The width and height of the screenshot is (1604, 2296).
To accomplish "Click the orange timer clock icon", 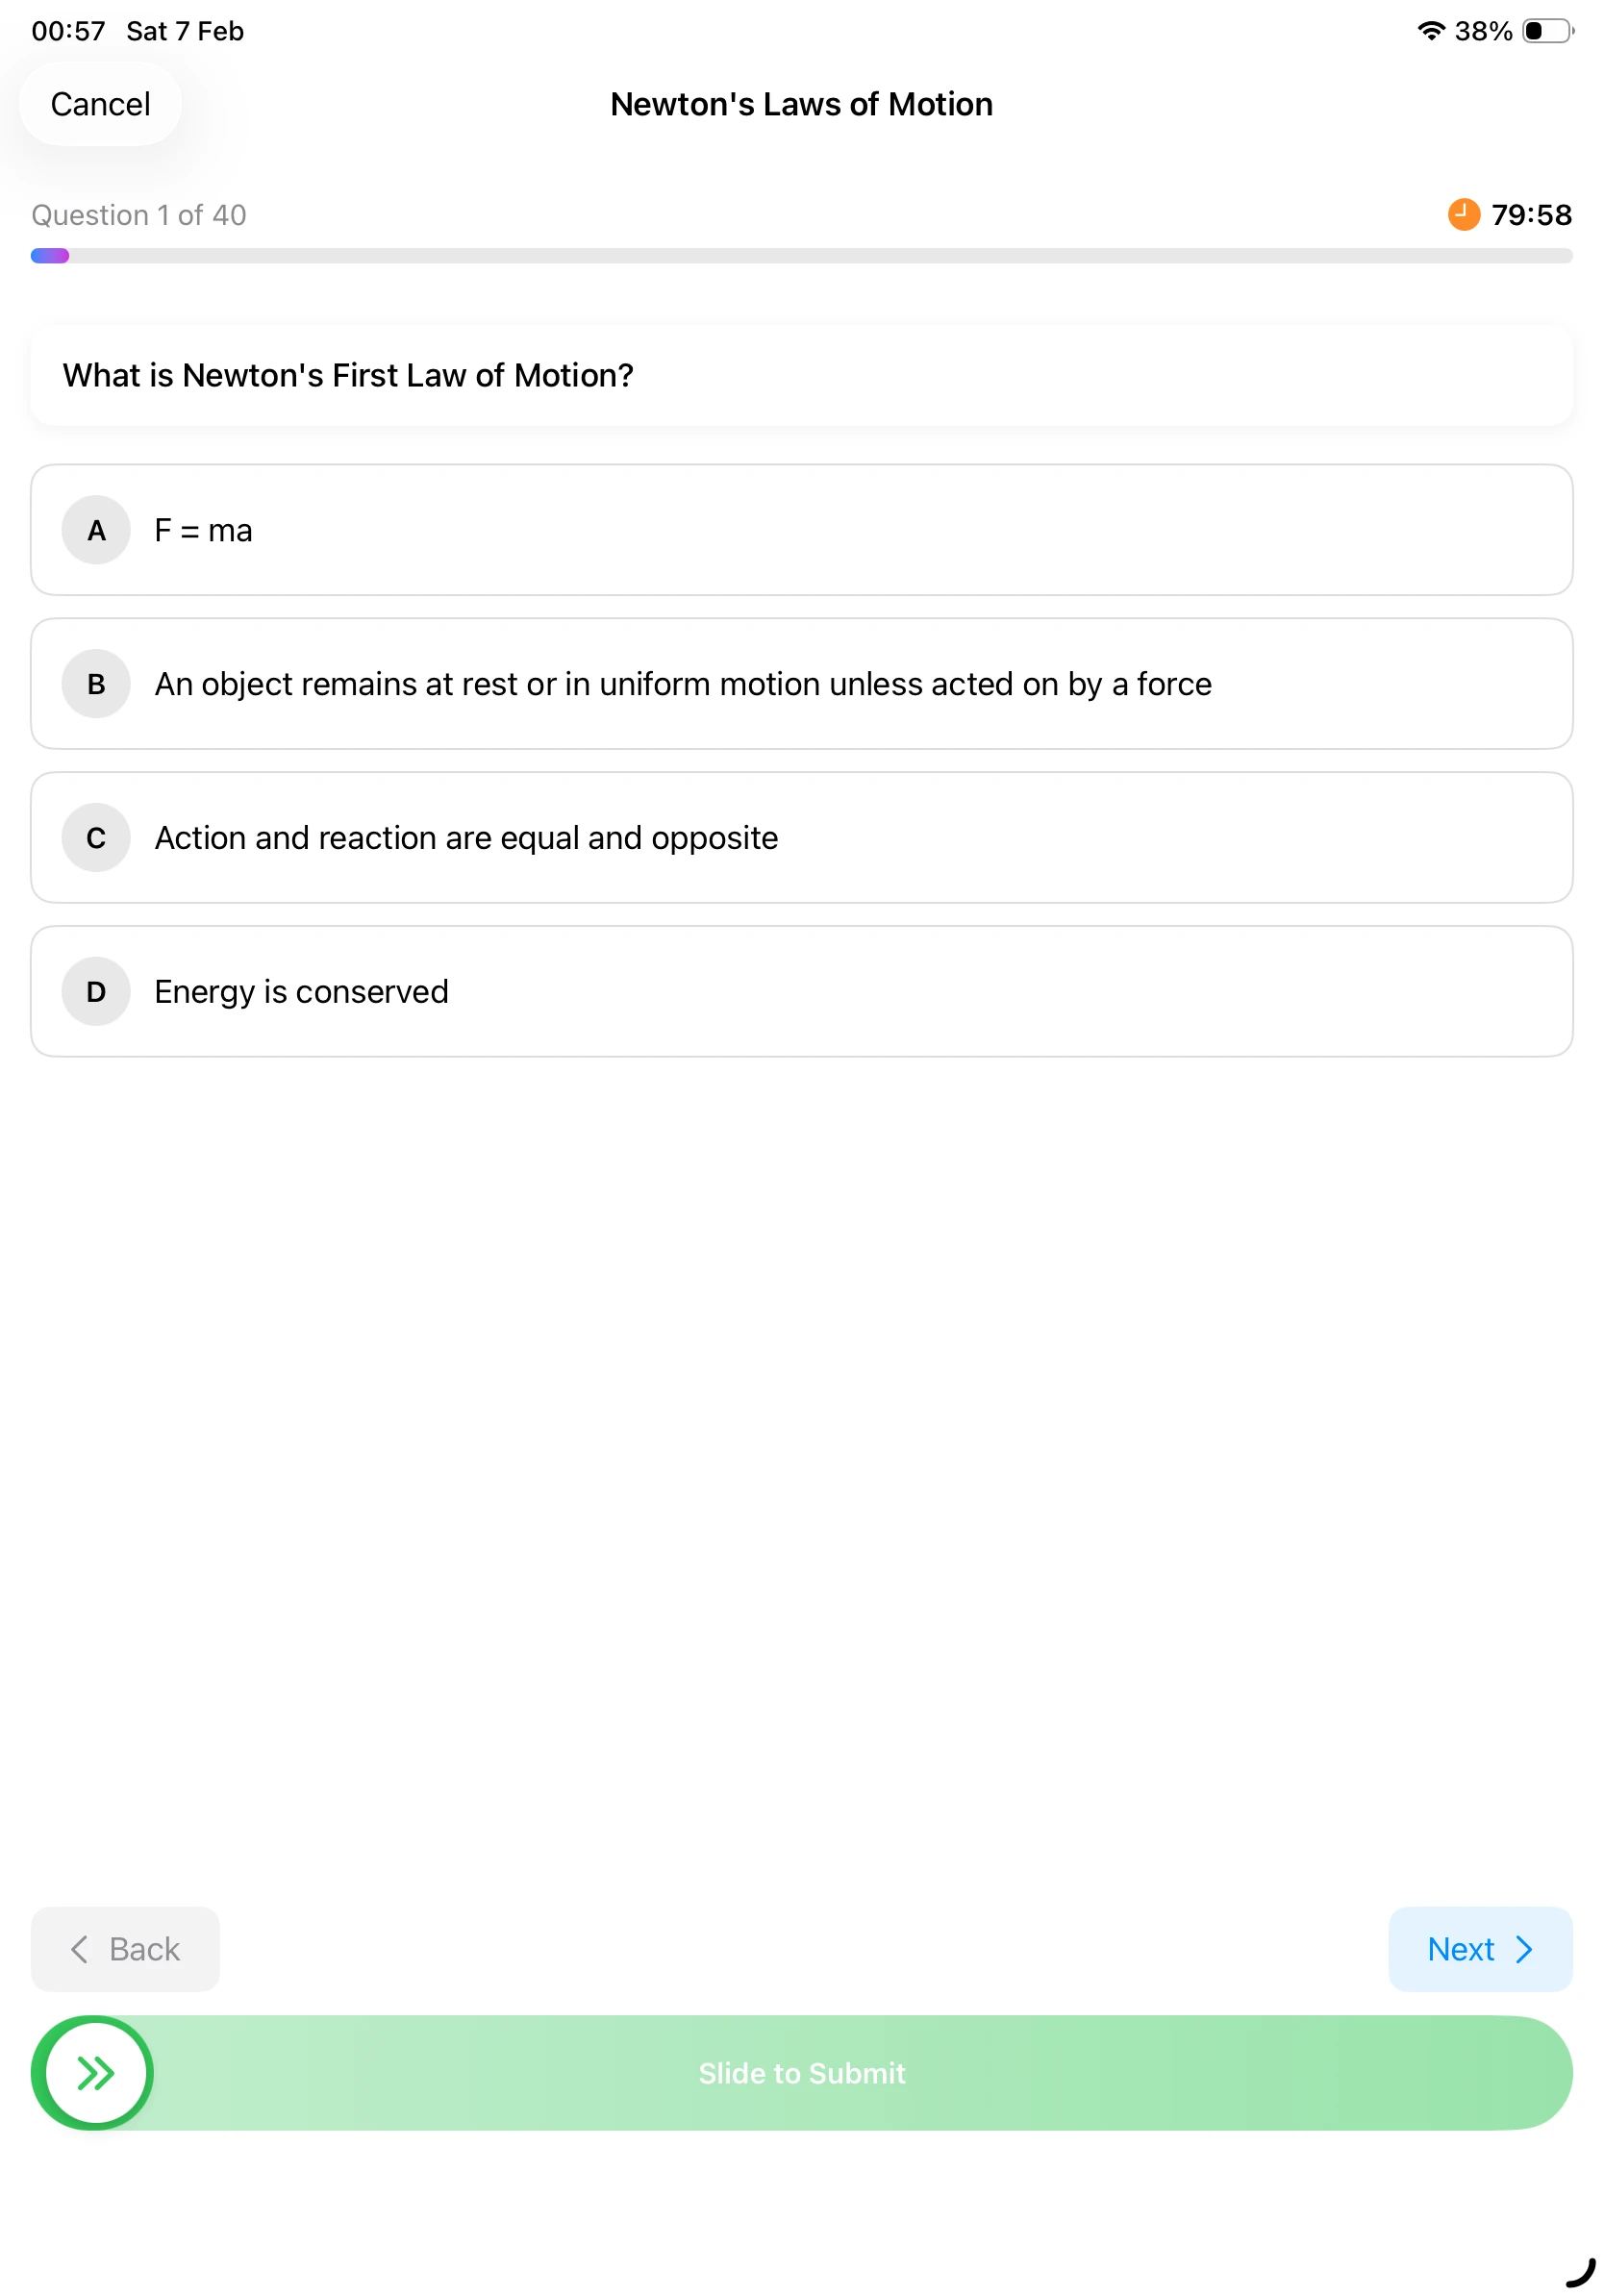I will coord(1463,215).
